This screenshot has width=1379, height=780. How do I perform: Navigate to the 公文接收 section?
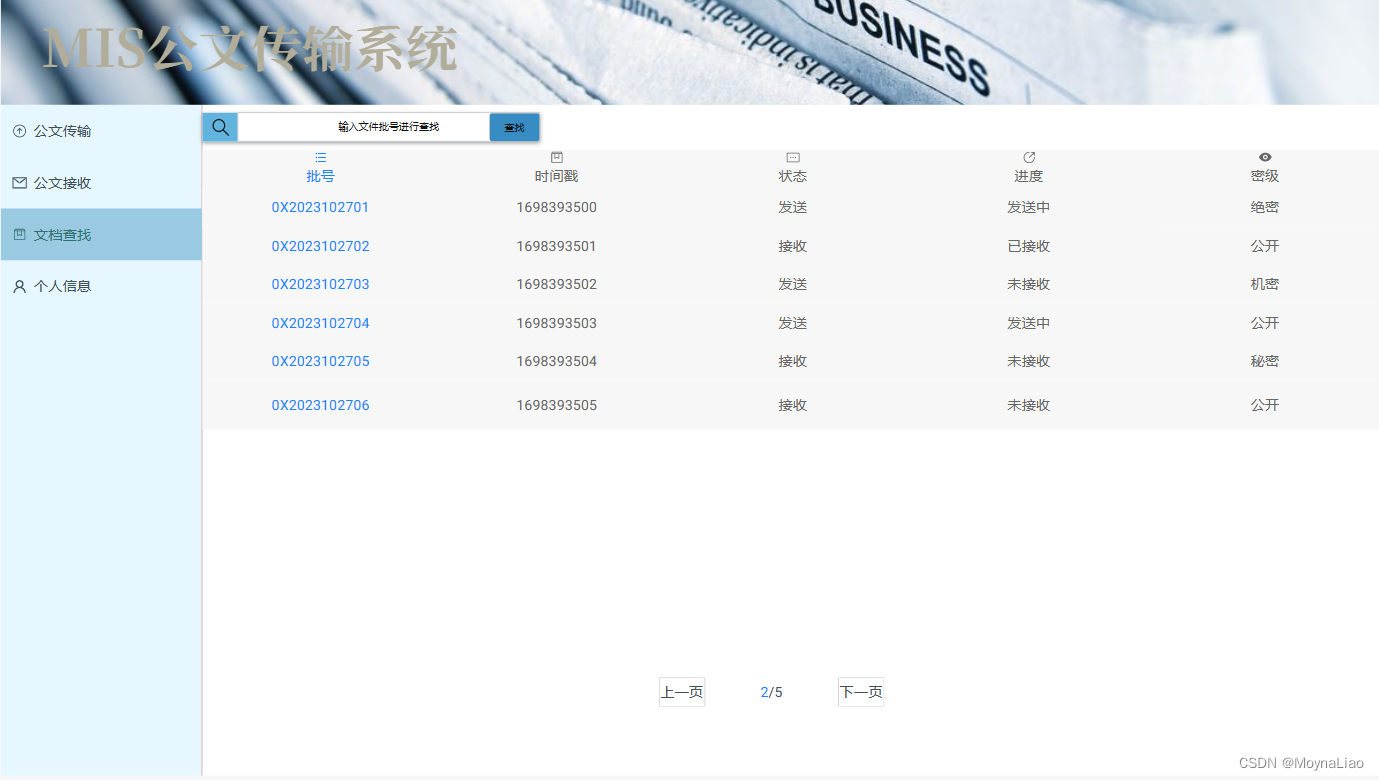pos(58,183)
